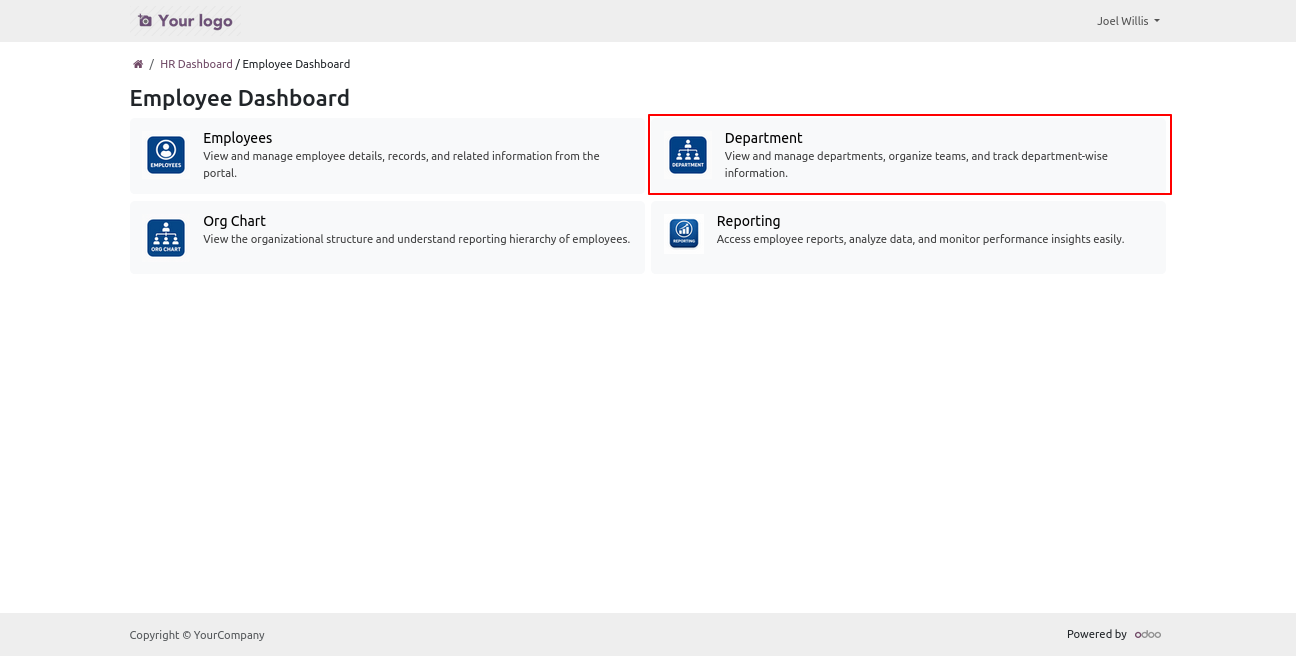
Task: Click the Org Chart tile icon
Action: pyautogui.click(x=166, y=238)
